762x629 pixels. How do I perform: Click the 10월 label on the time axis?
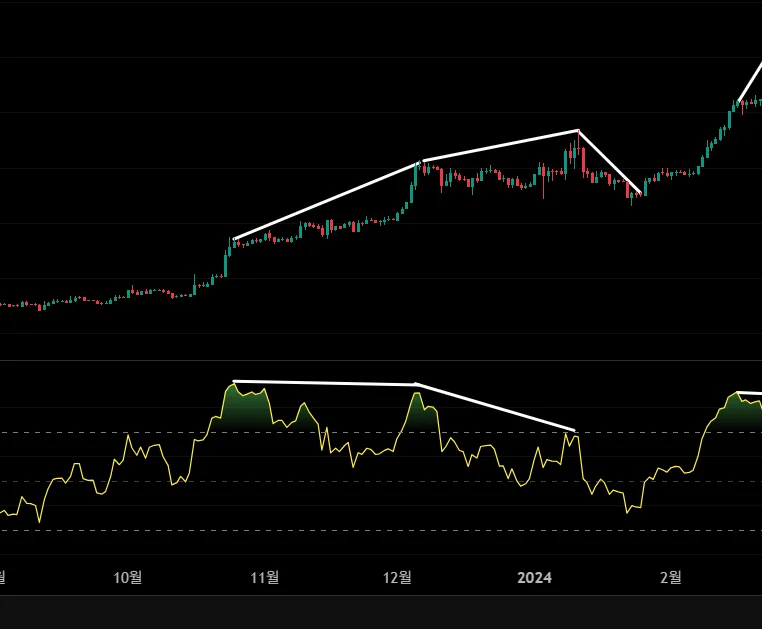(127, 577)
